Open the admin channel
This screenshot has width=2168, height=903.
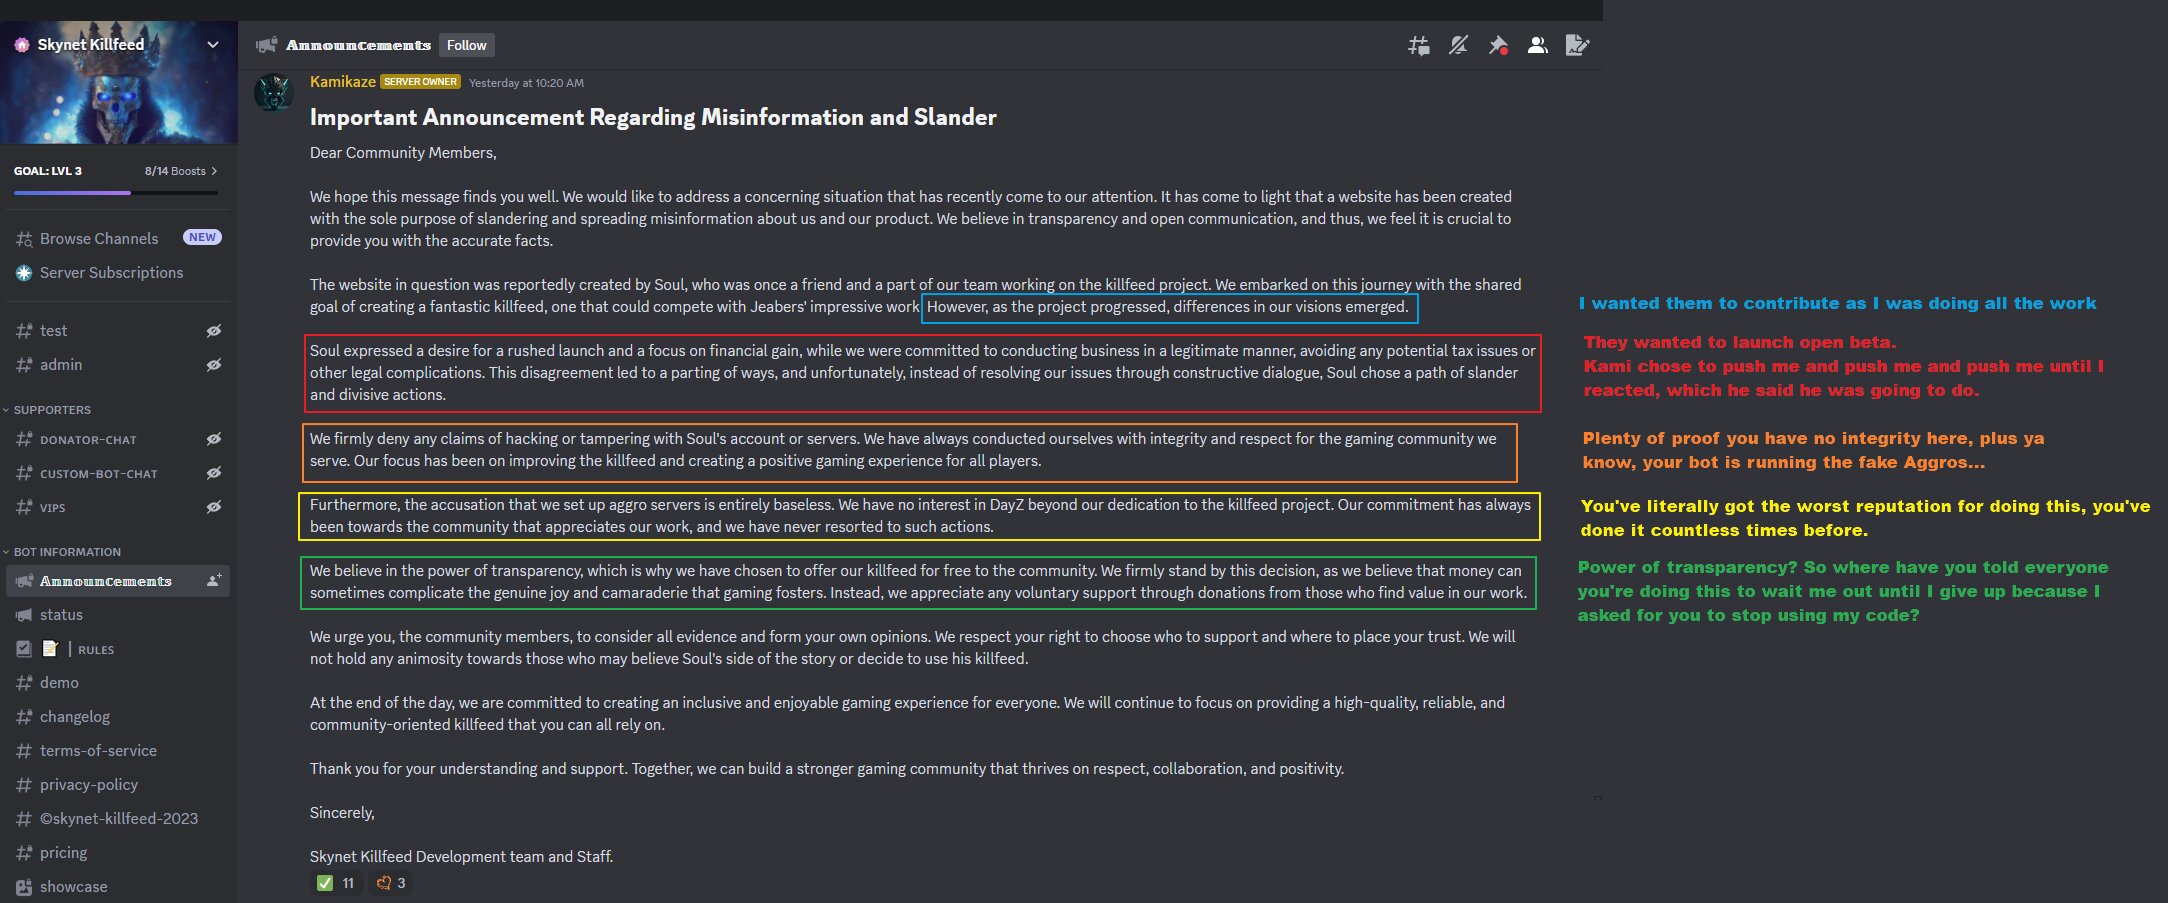click(x=118, y=365)
